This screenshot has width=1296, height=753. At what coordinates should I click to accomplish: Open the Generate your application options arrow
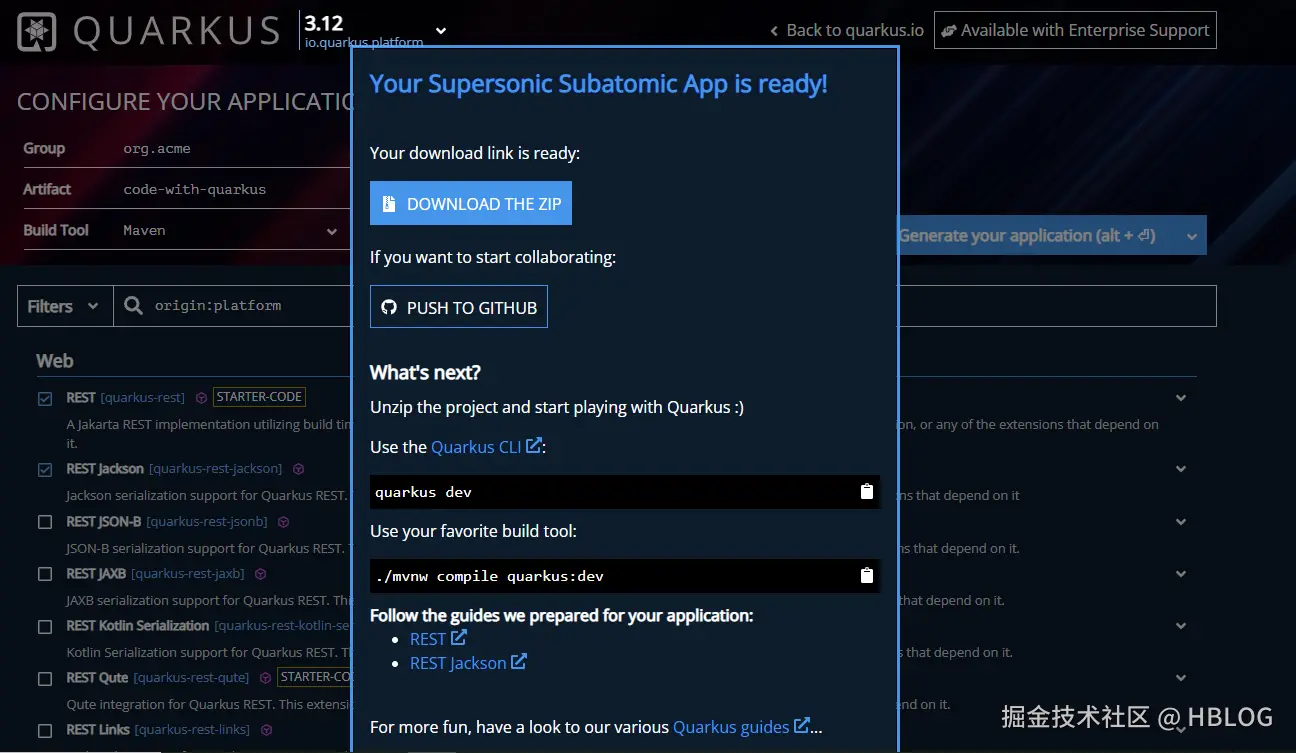[1191, 236]
